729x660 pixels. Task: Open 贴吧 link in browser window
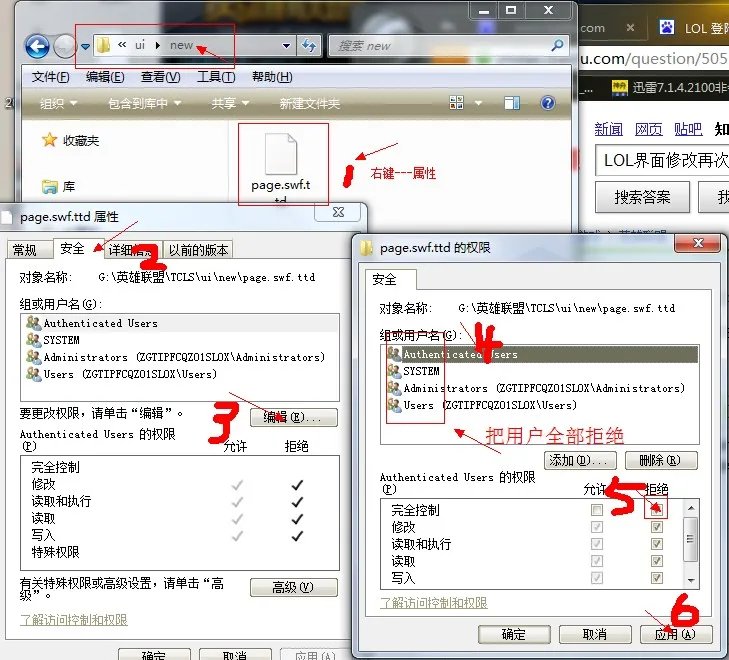(x=688, y=129)
